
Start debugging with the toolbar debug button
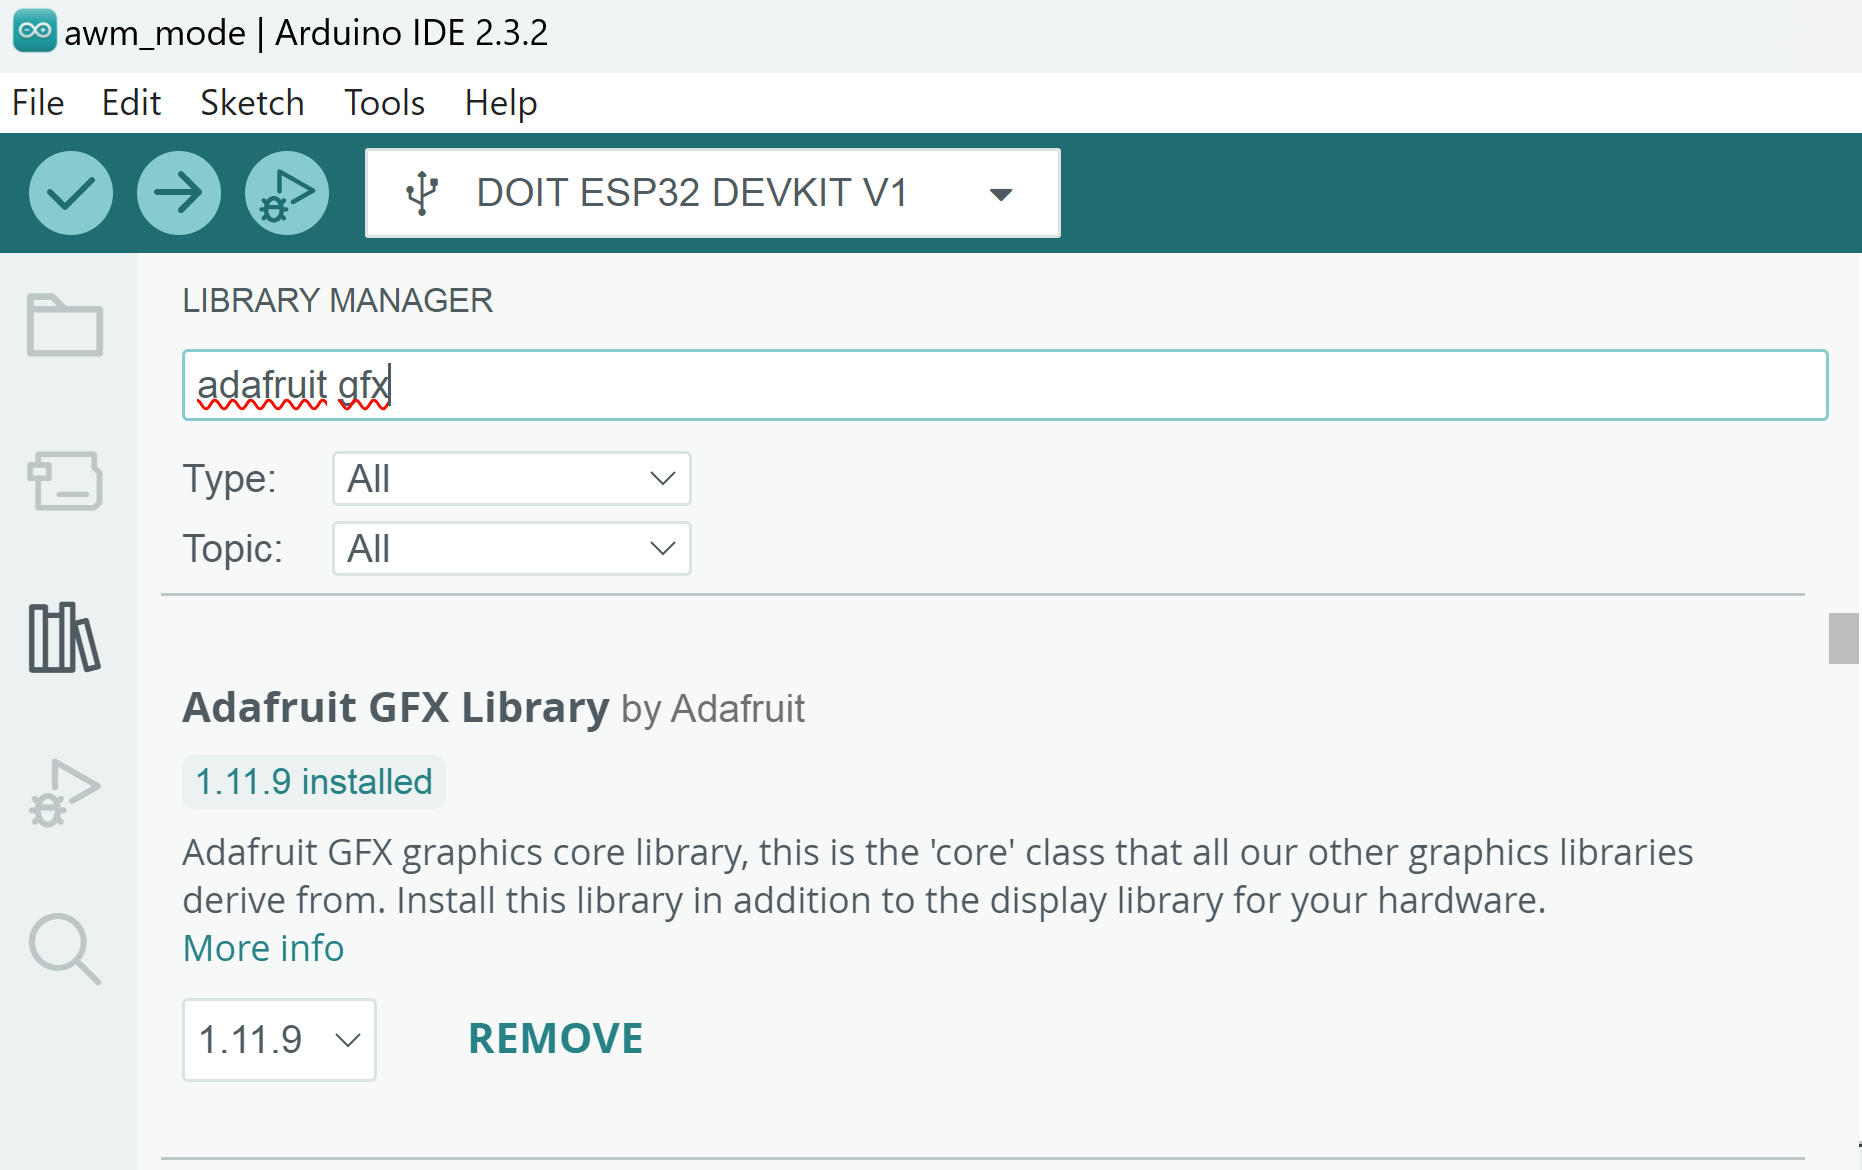(x=287, y=193)
